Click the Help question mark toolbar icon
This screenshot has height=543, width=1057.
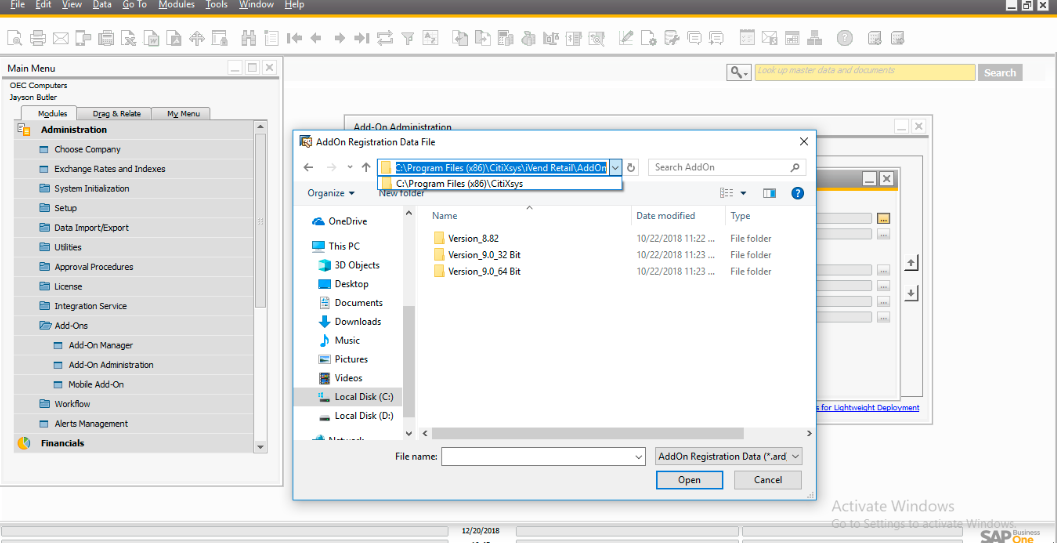click(x=845, y=38)
